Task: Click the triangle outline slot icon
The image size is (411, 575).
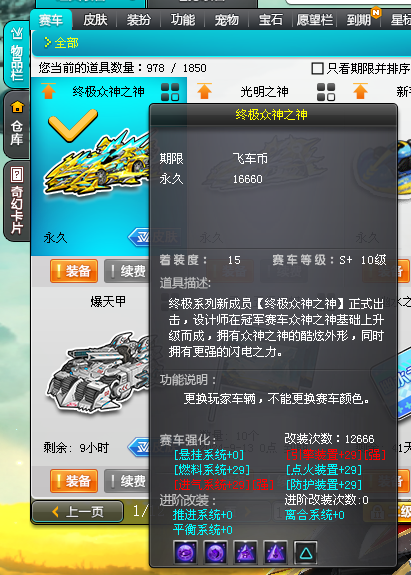Action: pos(305,552)
